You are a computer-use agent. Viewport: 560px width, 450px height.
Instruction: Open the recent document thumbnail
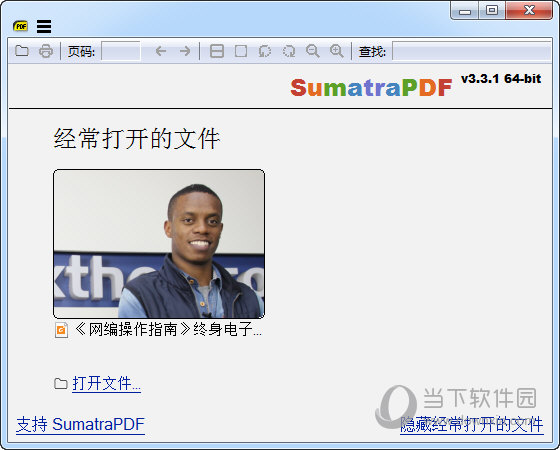[159, 244]
